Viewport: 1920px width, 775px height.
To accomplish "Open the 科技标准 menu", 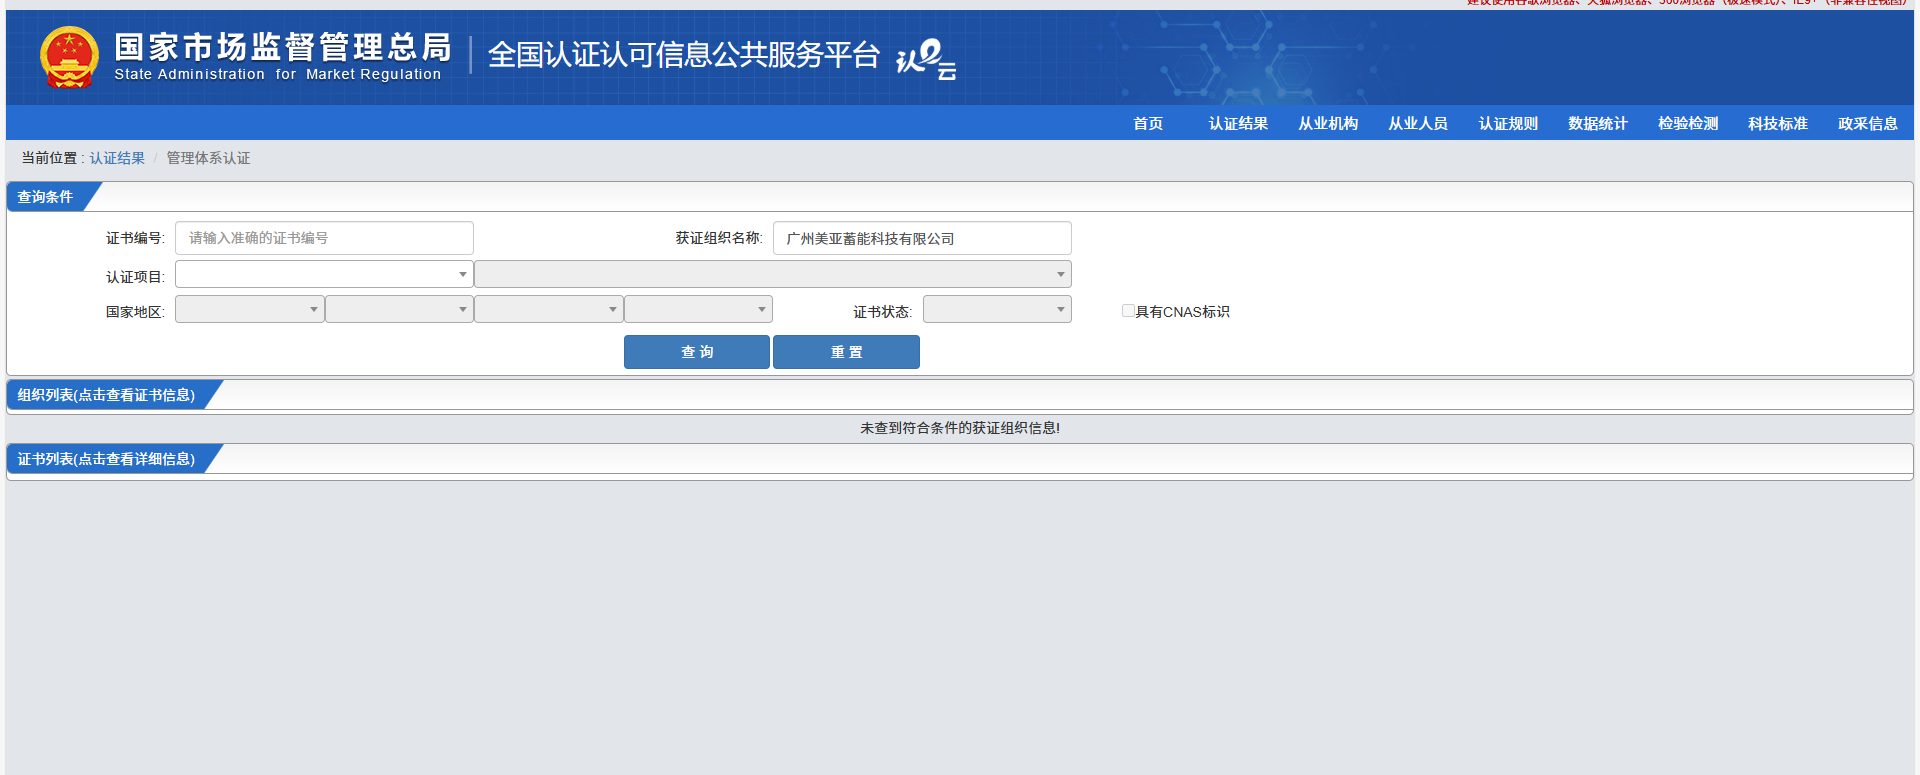I will (x=1778, y=124).
